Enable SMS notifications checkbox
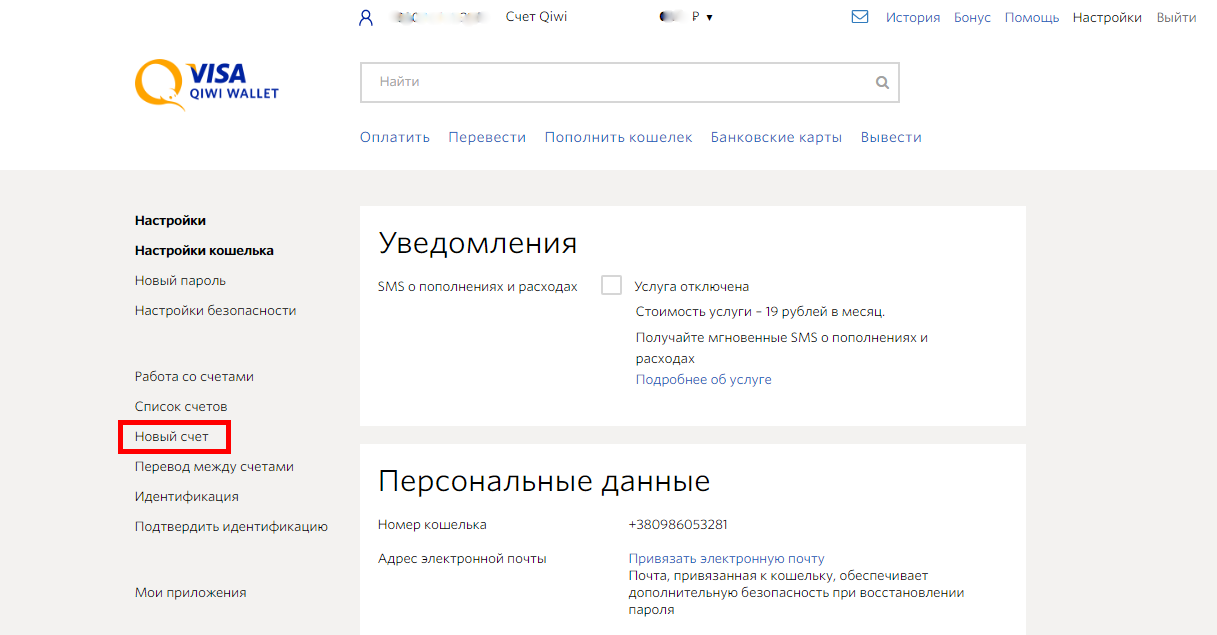 coord(611,286)
